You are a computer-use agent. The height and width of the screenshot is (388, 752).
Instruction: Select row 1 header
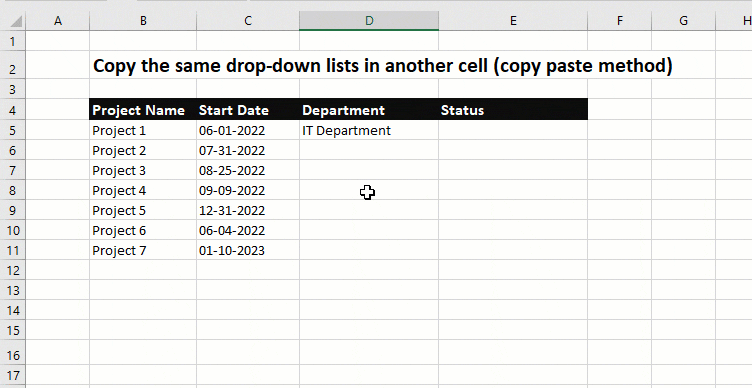[x=12, y=41]
